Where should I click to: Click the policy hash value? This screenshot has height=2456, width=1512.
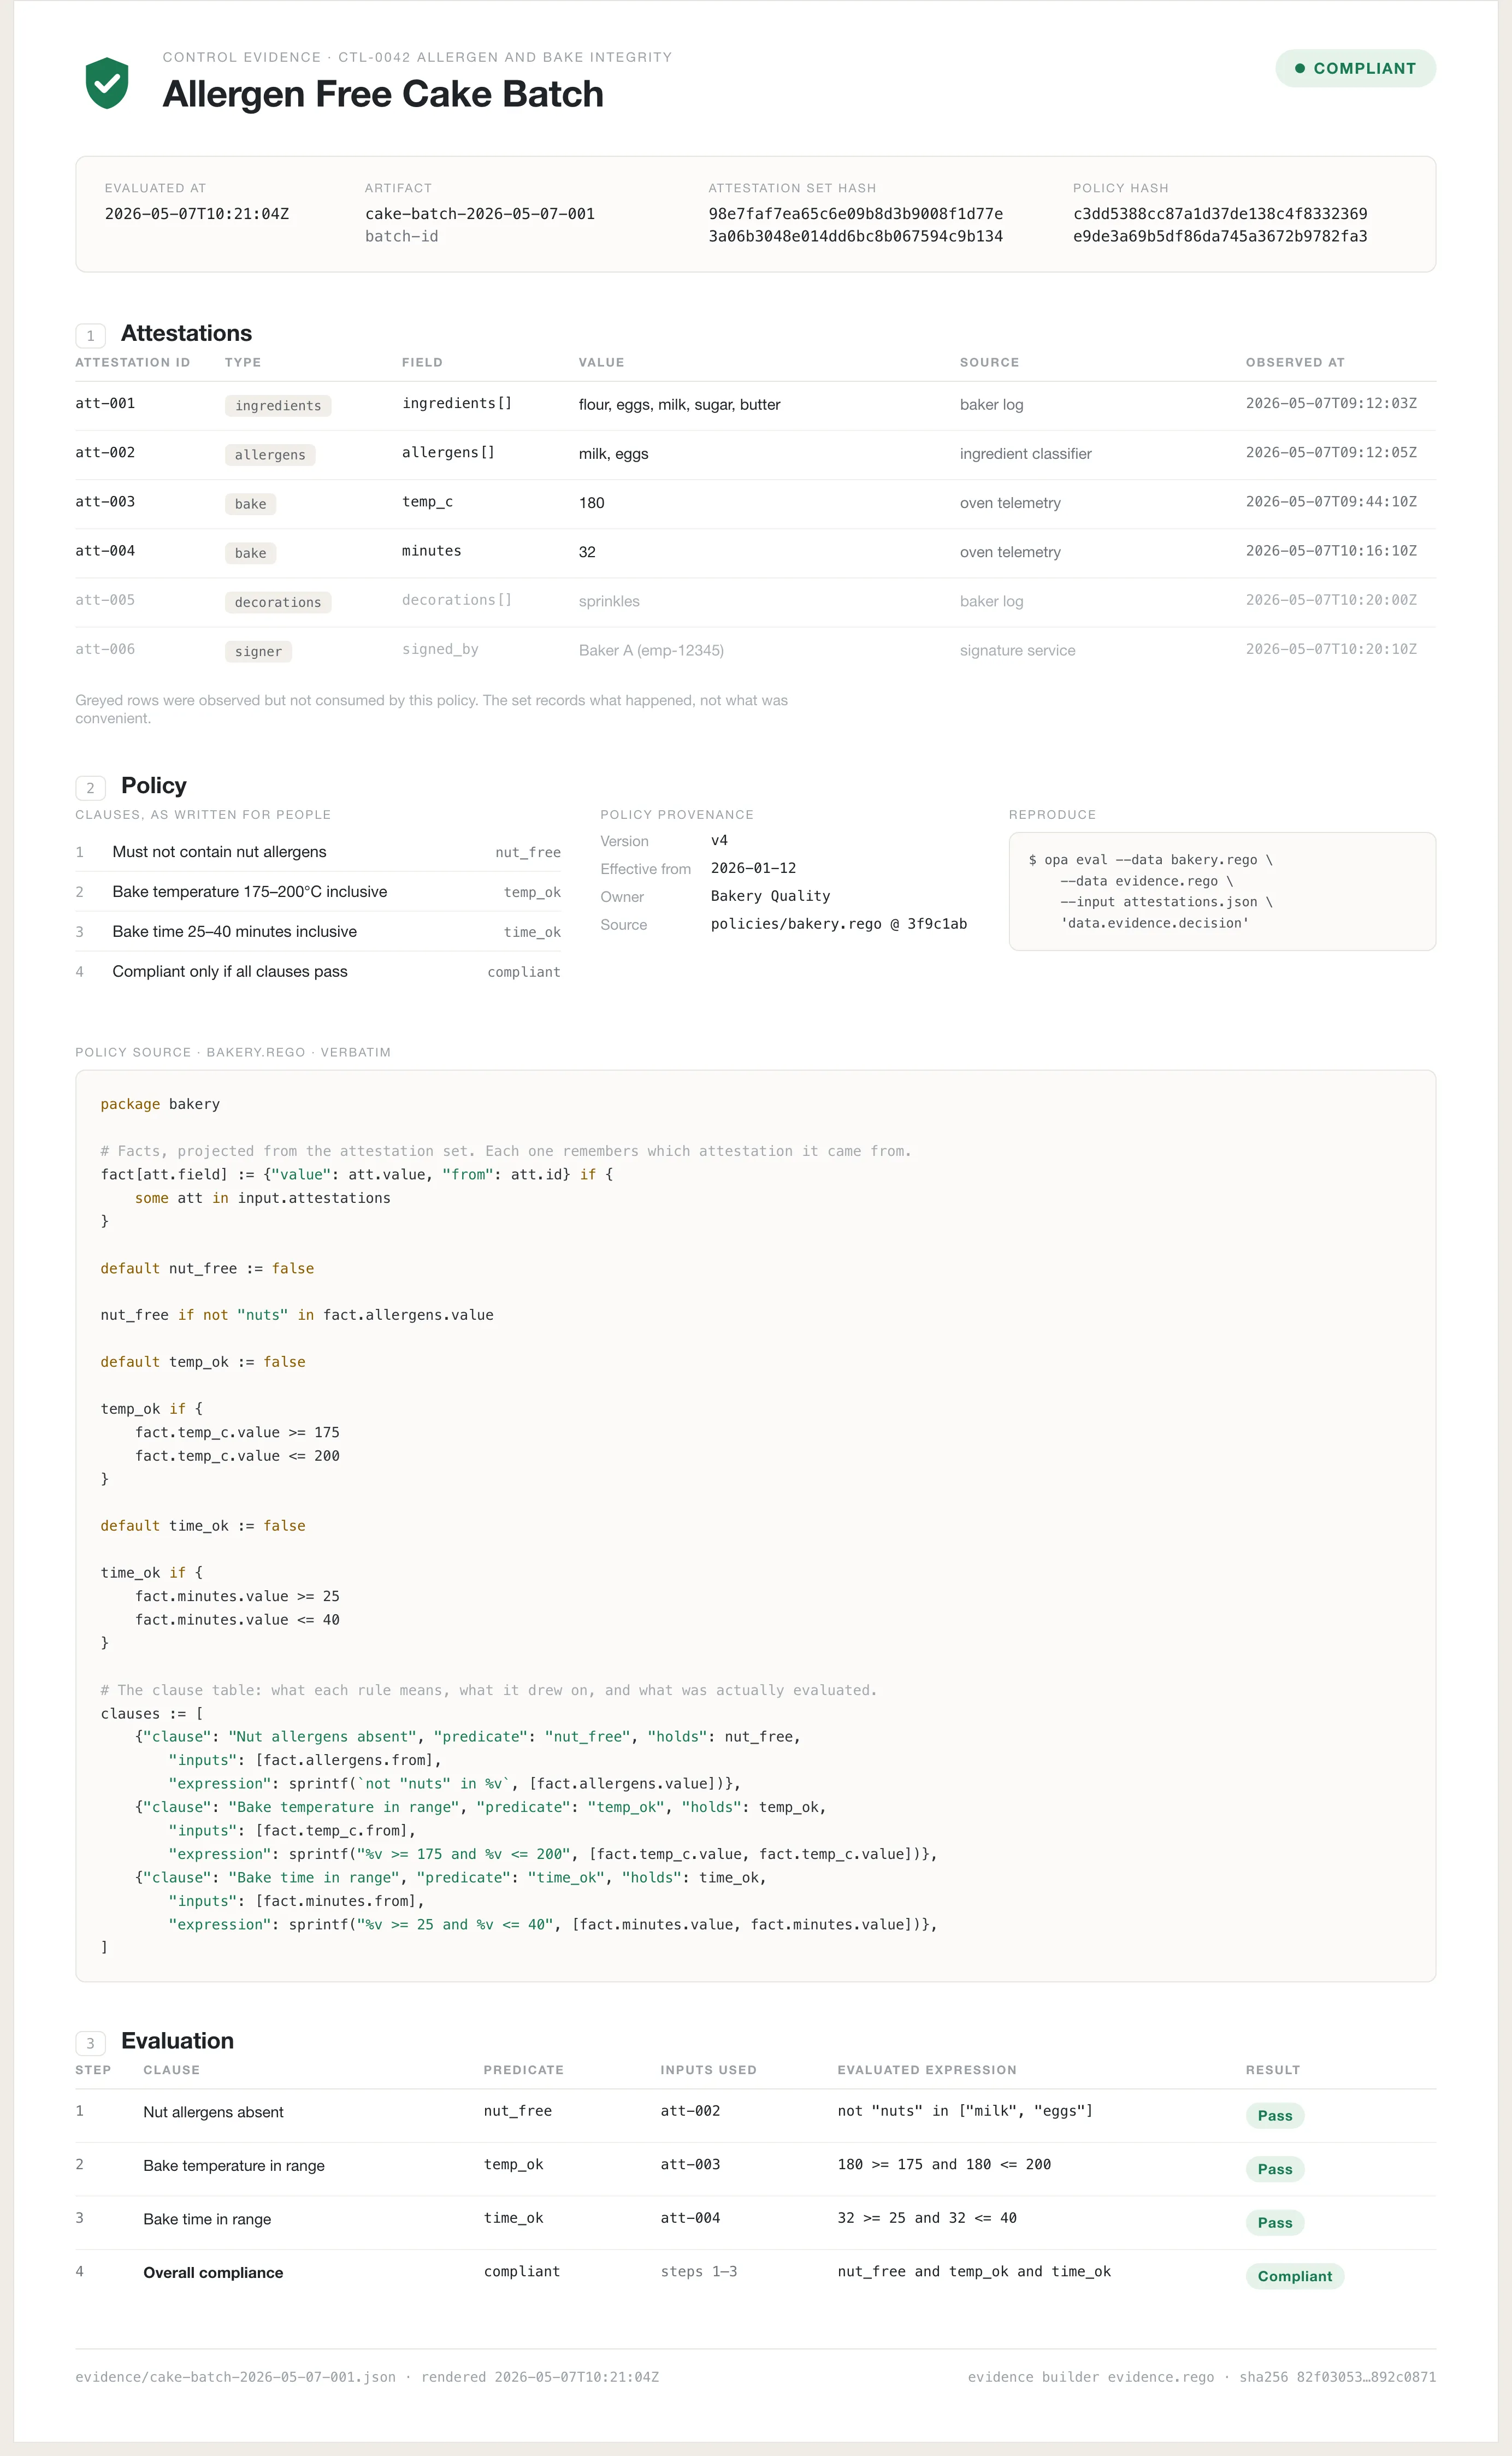tap(1220, 225)
